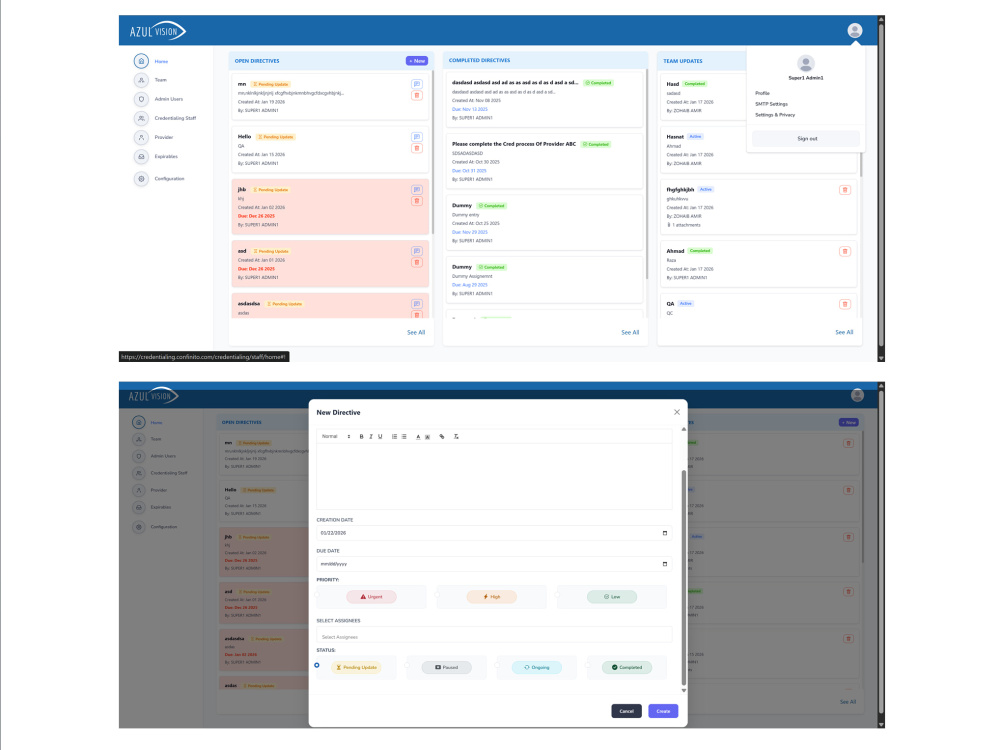Viewport: 1000px width, 750px height.
Task: Open Normal text style dropdown
Action: pos(335,437)
